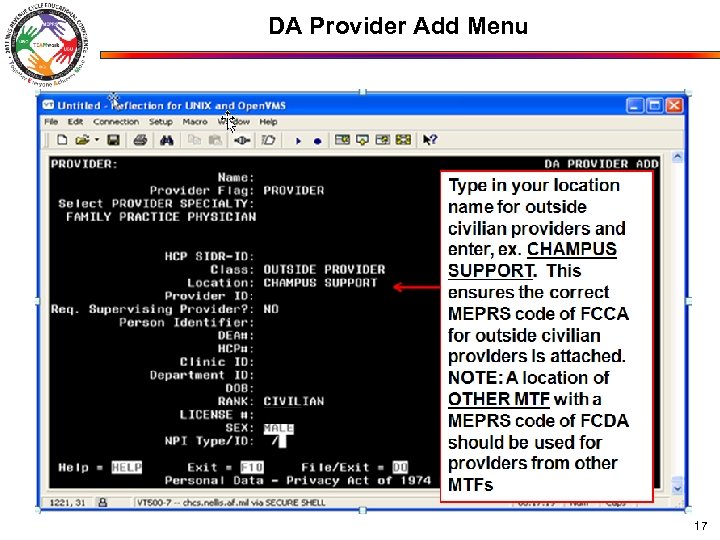Click the NO value for Supervising Provider
The image size is (720, 540).
point(271,309)
